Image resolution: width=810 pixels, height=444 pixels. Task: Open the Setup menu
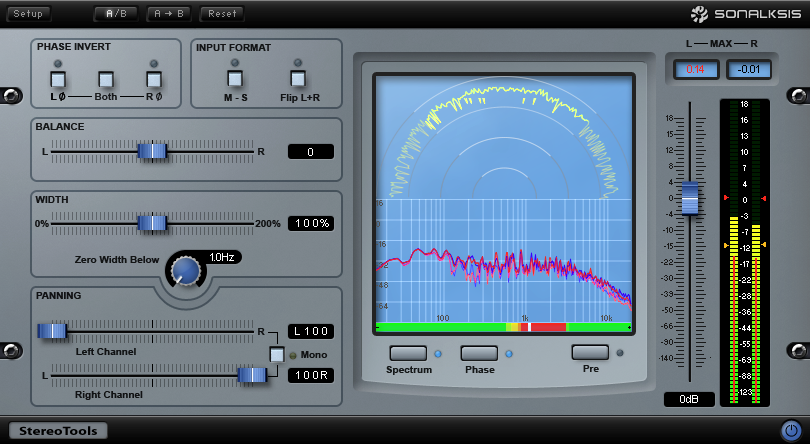click(x=27, y=14)
